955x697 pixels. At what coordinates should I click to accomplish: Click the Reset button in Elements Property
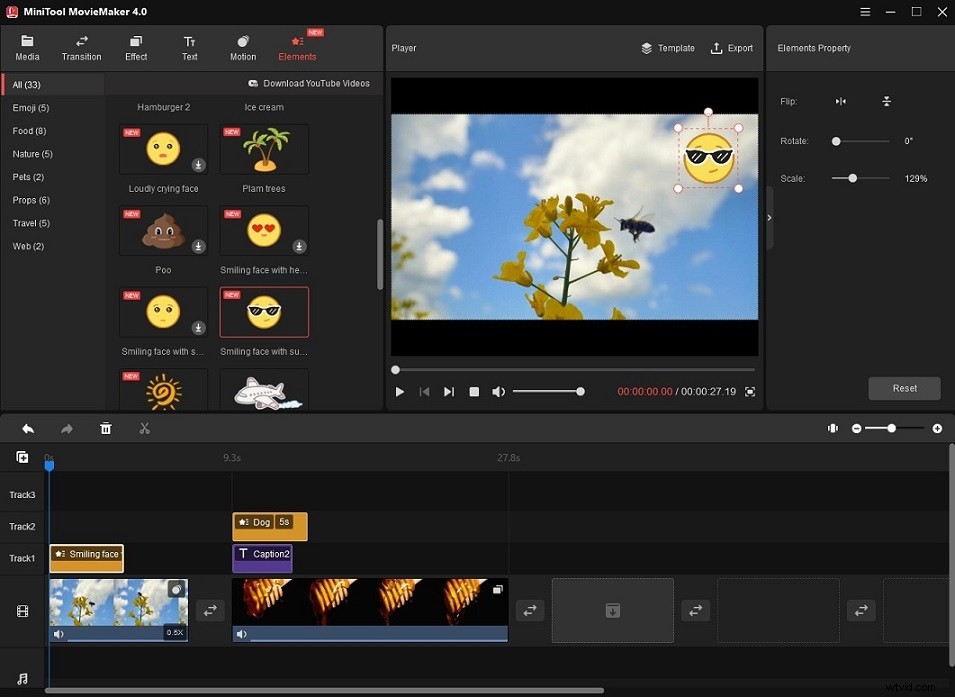coord(904,388)
